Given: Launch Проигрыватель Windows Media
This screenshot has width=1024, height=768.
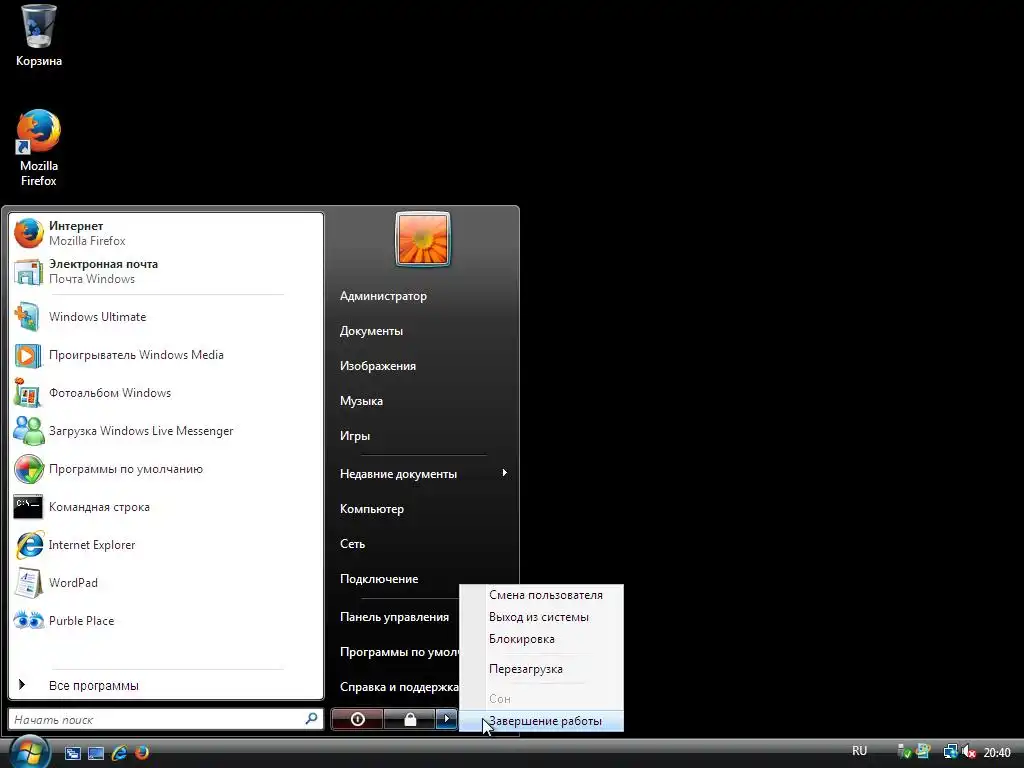Looking at the screenshot, I should pyautogui.click(x=166, y=355).
